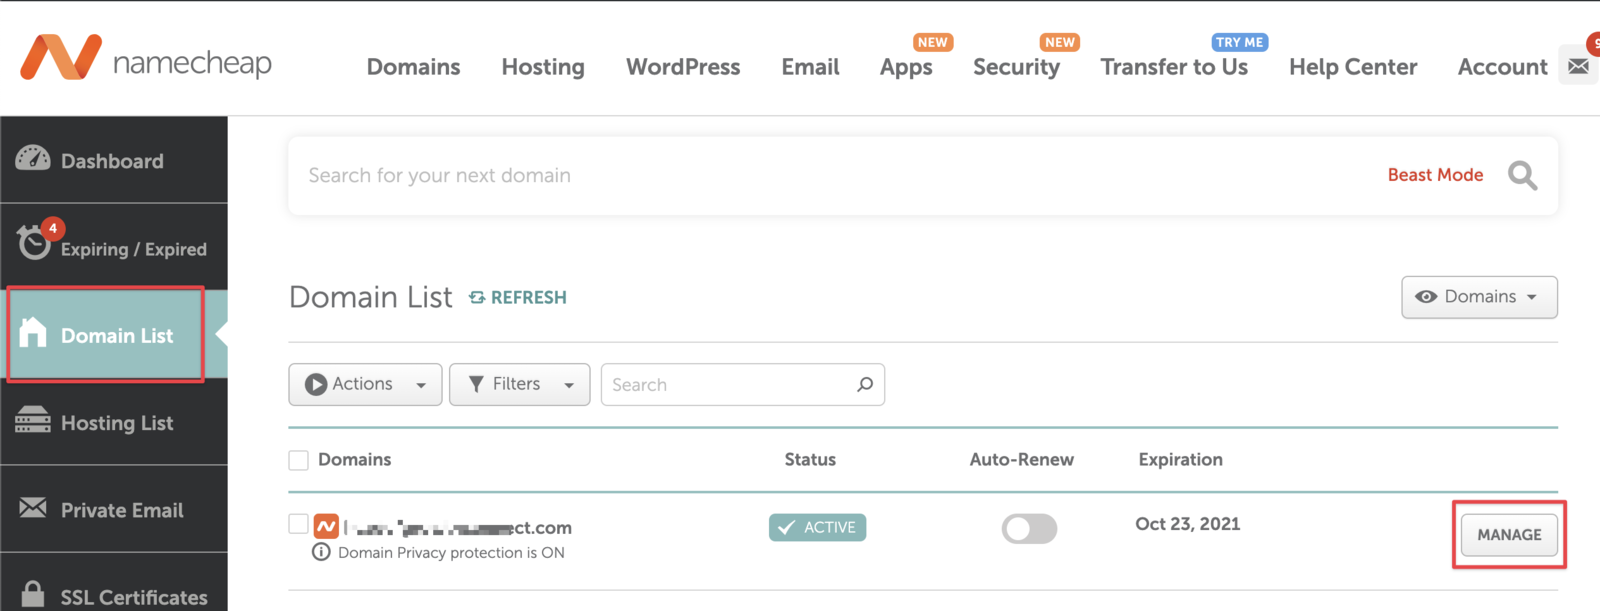Image resolution: width=1600 pixels, height=611 pixels.
Task: Click the domain privacy info icon
Action: 321,552
